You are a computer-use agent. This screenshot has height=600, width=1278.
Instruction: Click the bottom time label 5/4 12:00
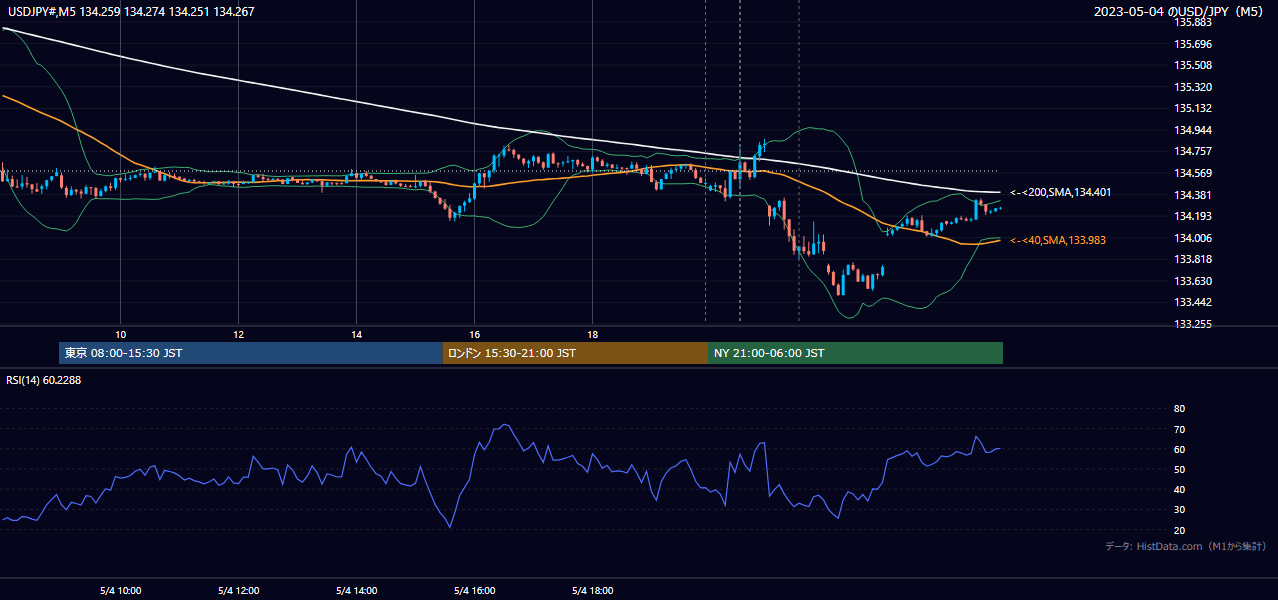(x=238, y=590)
